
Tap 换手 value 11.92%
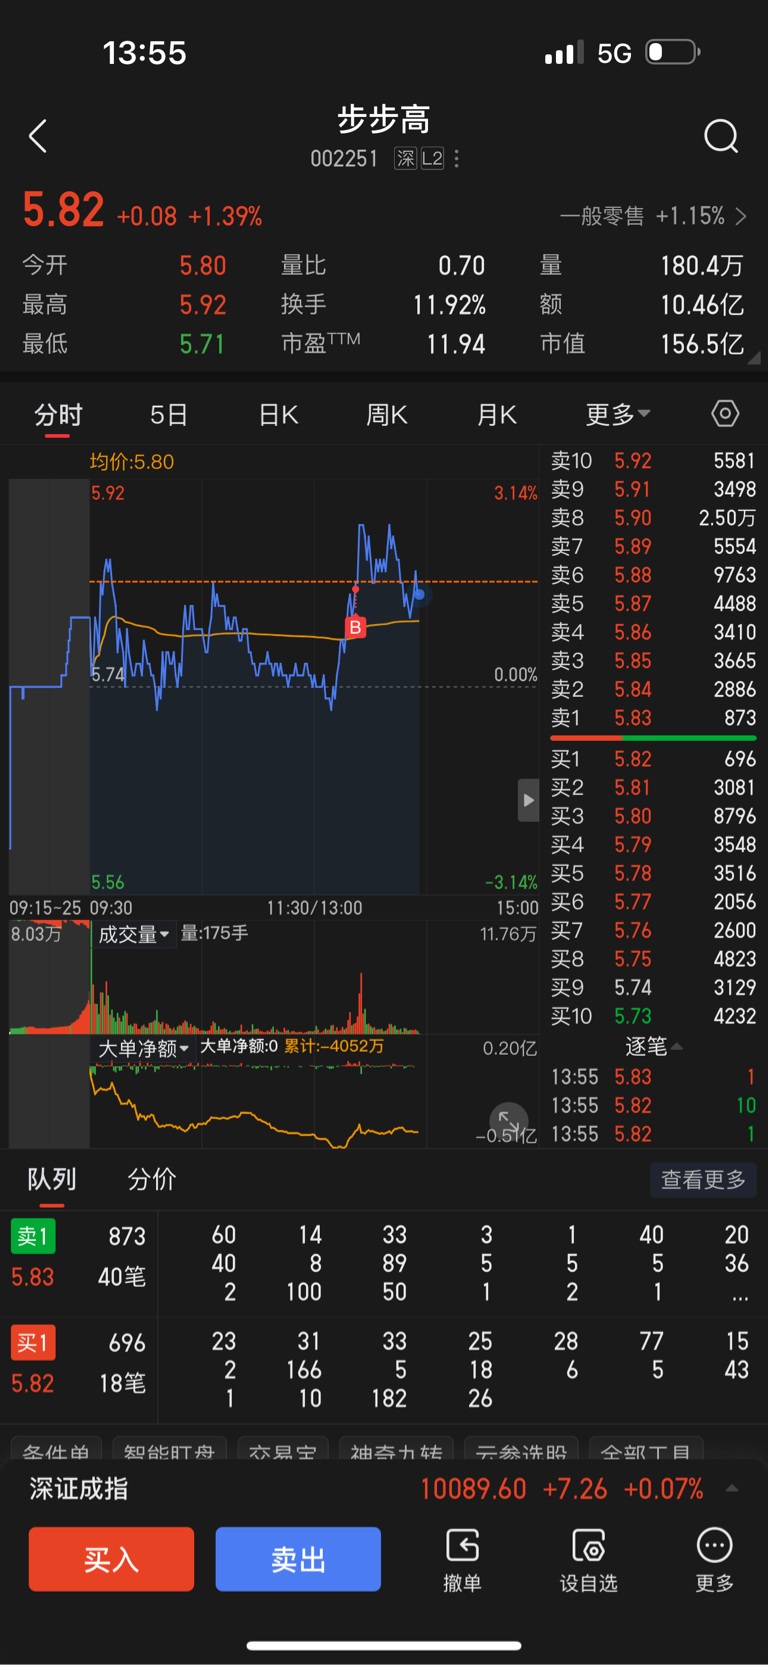click(x=450, y=304)
